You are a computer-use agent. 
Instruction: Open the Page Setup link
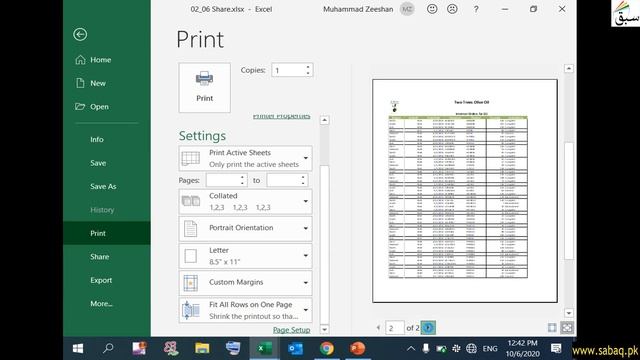(291, 330)
